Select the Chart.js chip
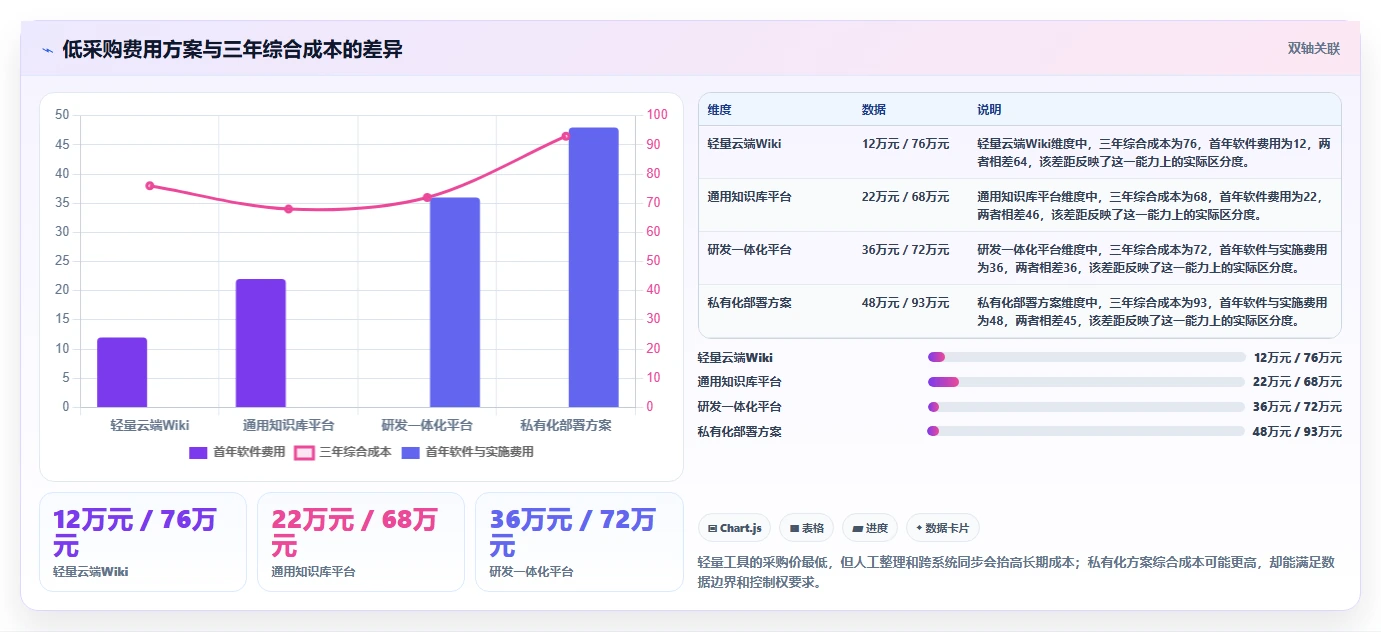This screenshot has height=632, width=1381. (x=734, y=528)
